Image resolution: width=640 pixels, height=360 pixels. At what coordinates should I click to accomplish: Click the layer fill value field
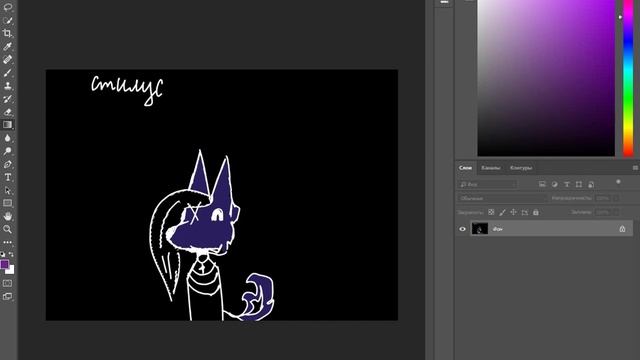pos(602,212)
